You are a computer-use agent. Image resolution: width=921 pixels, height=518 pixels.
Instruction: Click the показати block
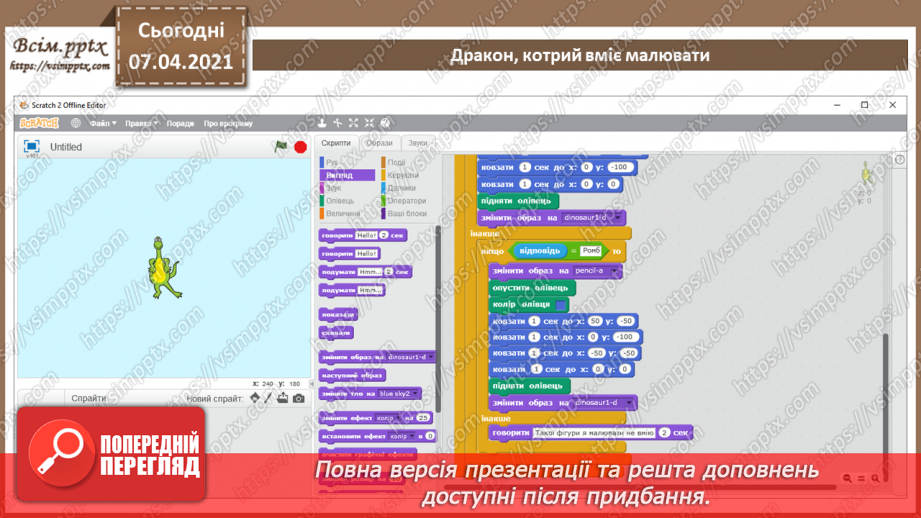point(338,314)
